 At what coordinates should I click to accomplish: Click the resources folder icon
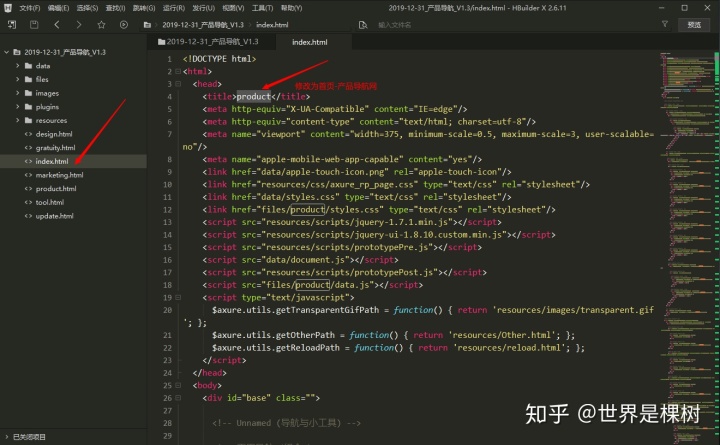(28, 120)
